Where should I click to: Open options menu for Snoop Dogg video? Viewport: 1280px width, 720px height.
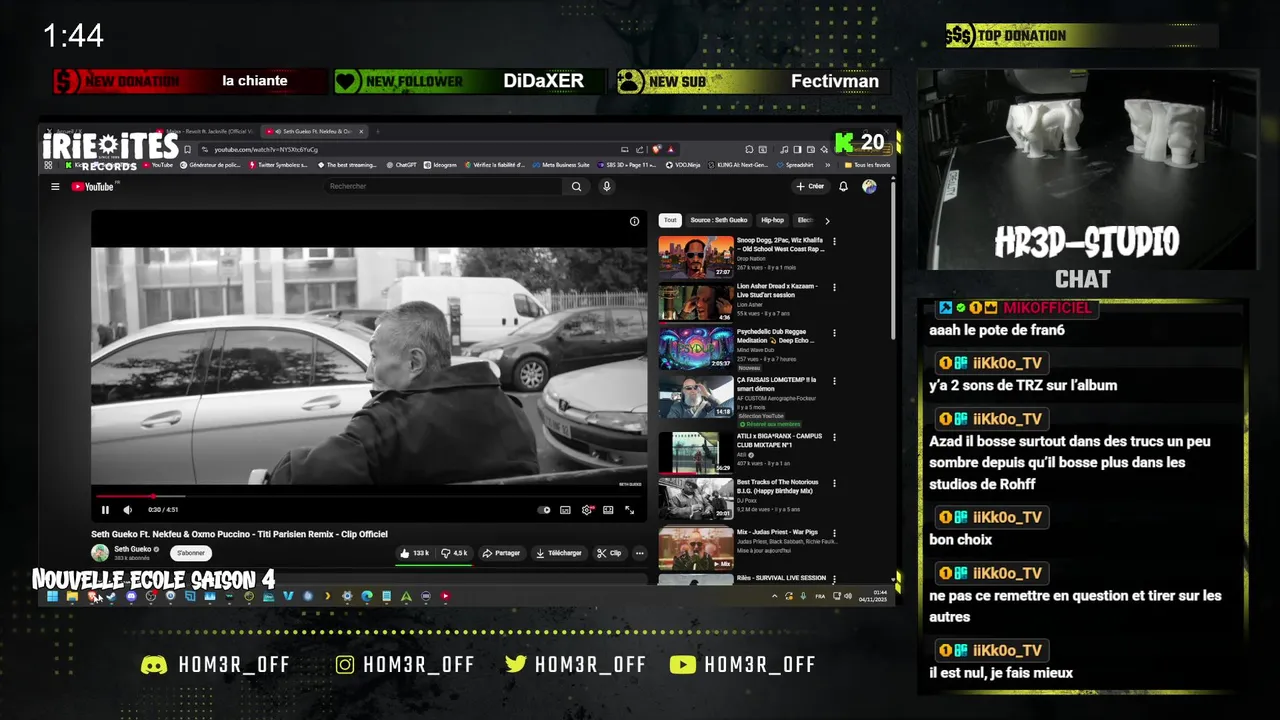coord(835,242)
